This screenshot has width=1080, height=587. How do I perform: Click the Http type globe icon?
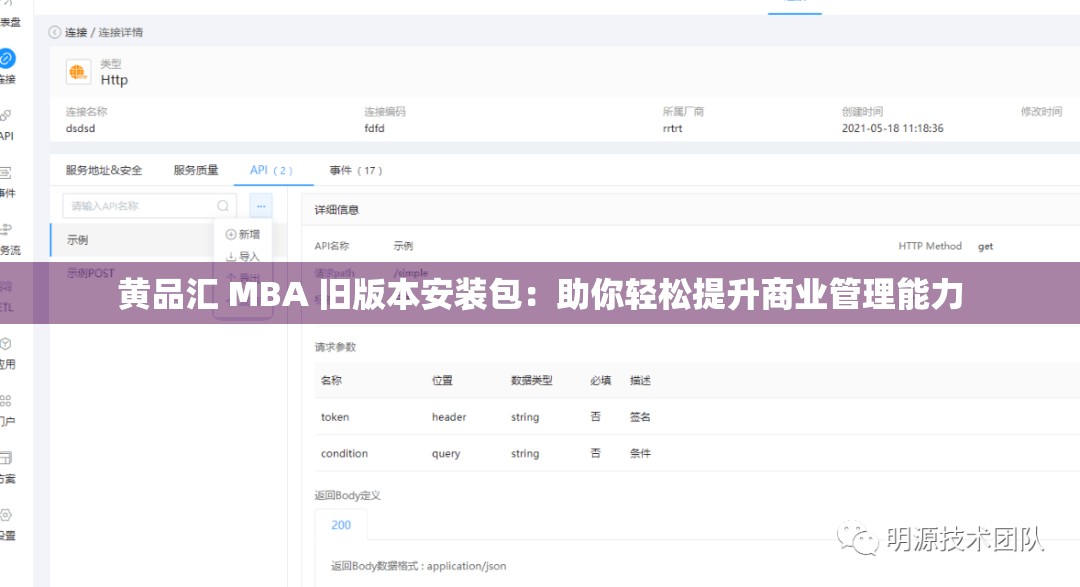pyautogui.click(x=78, y=72)
